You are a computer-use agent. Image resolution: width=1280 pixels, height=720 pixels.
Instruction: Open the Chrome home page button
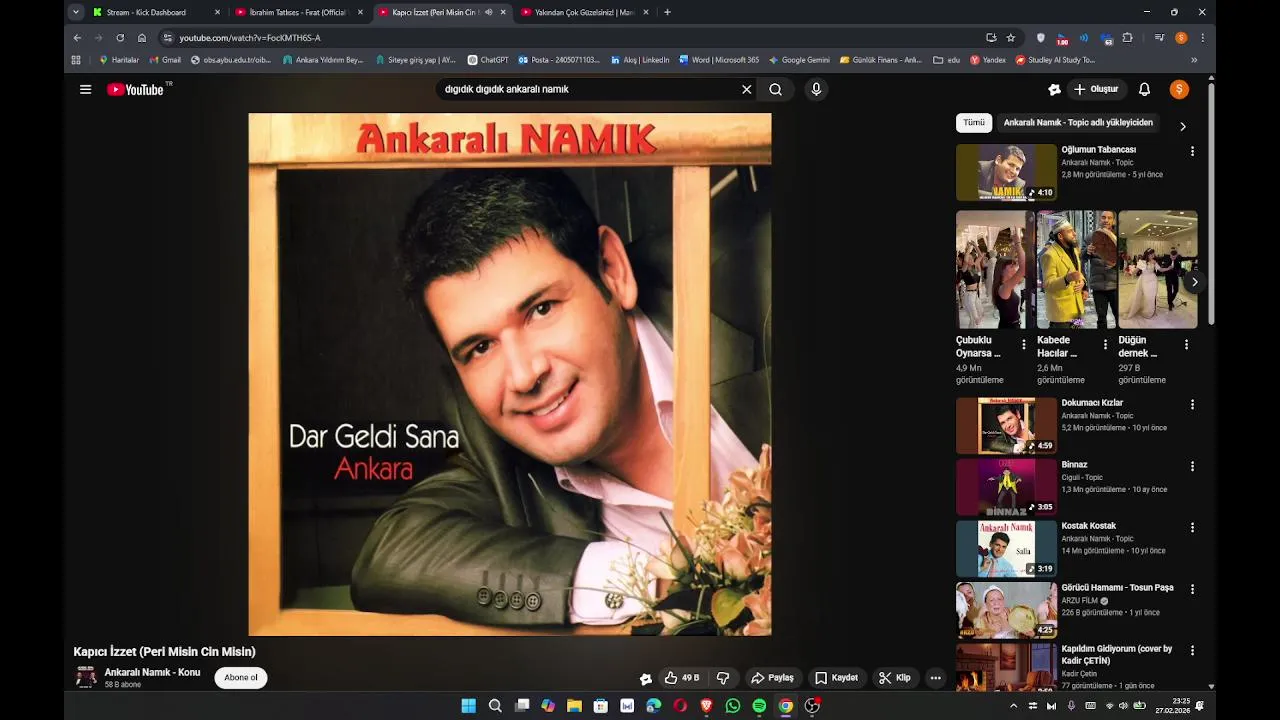[142, 37]
